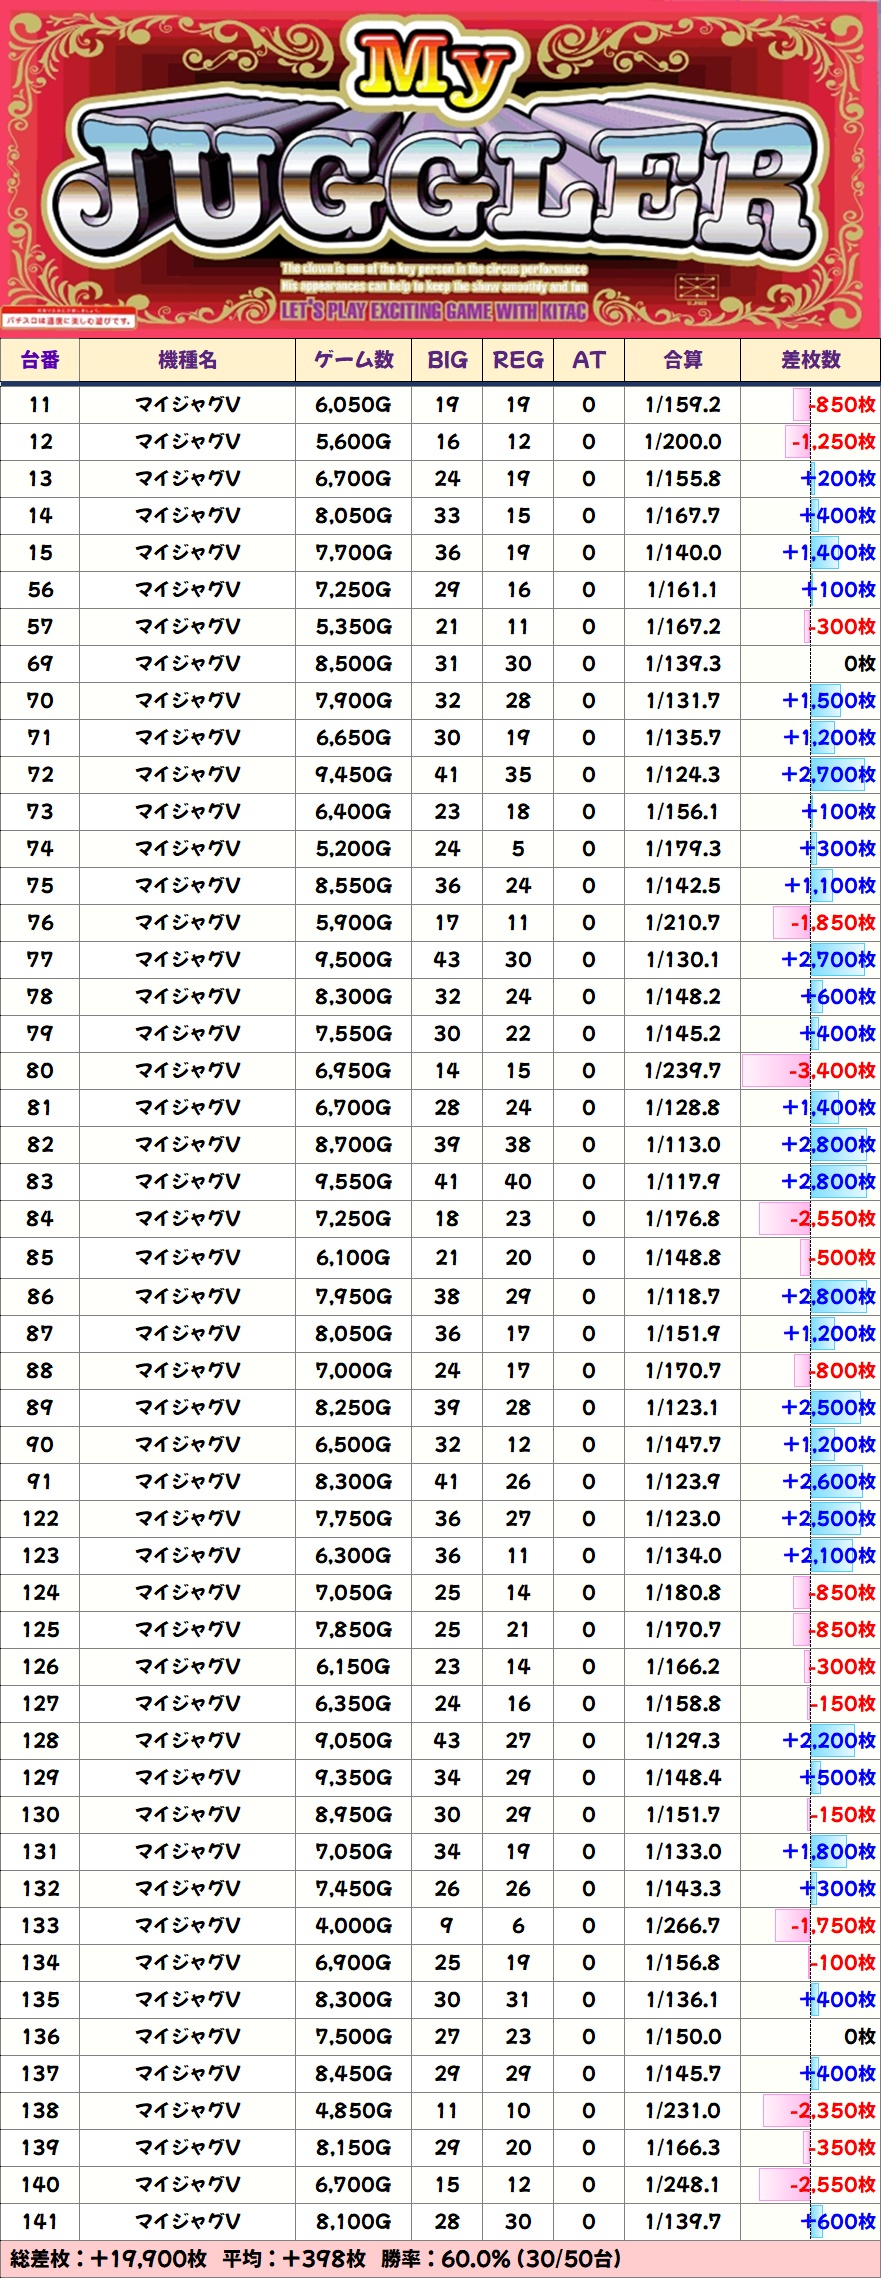Click the My JUGGLER banner image
The height and width of the screenshot is (2278, 881).
(440, 168)
